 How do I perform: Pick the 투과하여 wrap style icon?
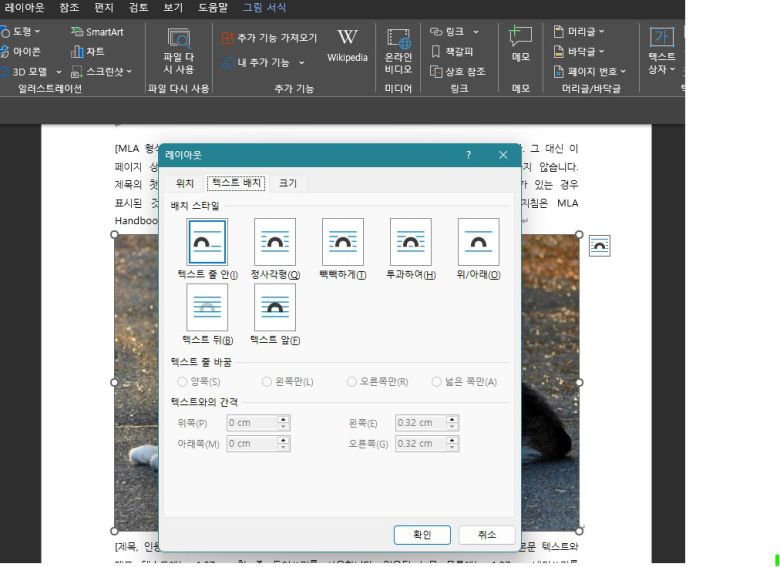410,242
